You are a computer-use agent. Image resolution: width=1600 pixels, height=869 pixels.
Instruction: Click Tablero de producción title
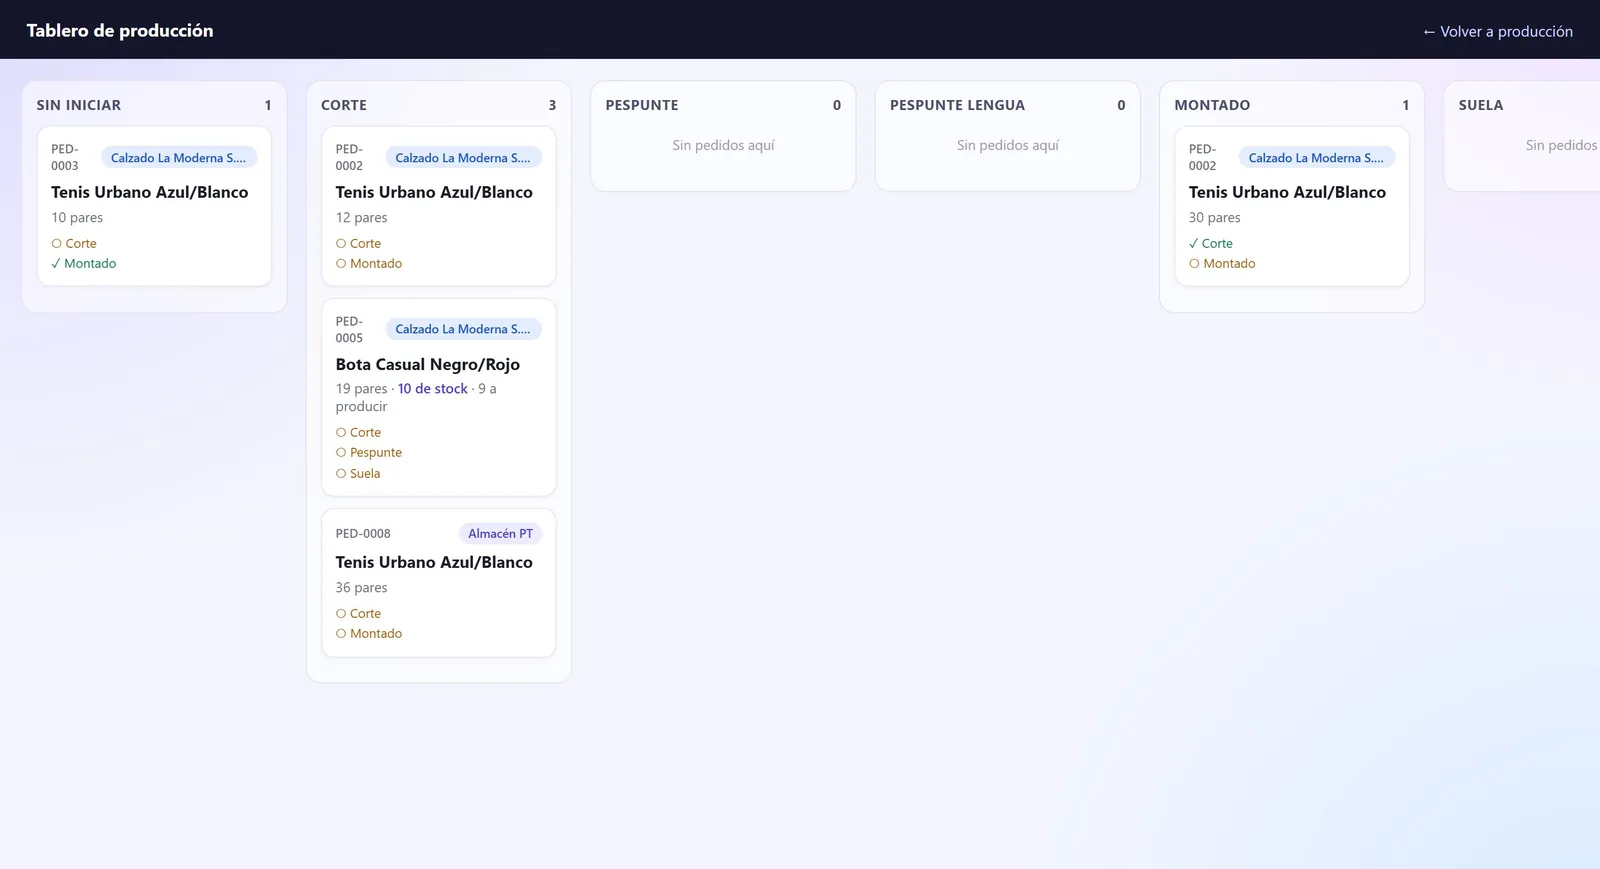point(120,31)
